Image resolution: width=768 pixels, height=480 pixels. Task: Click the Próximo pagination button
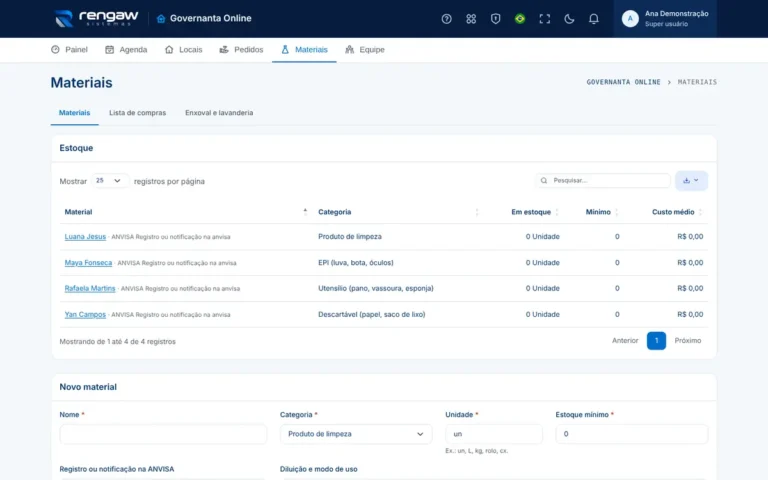click(688, 340)
